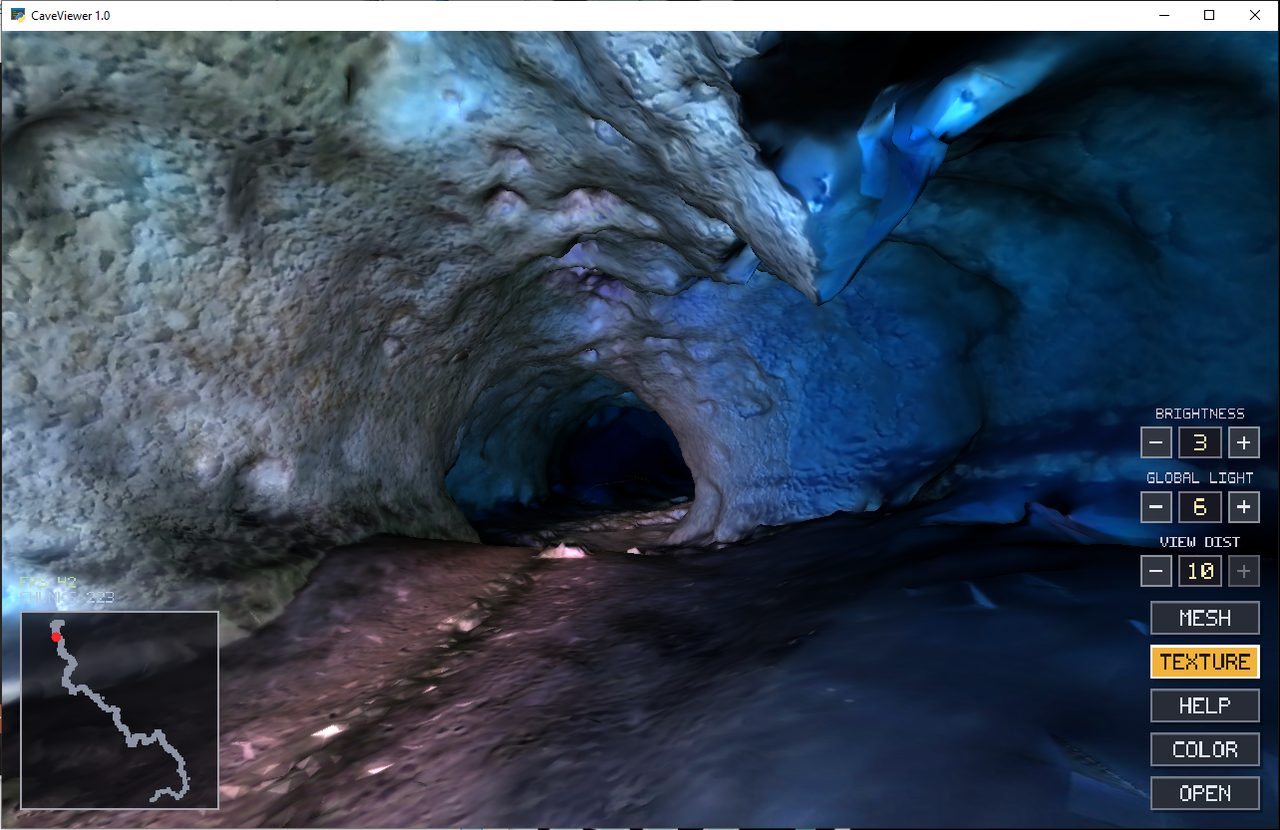Viewport: 1280px width, 830px height.
Task: Click OPEN to load a cave file
Action: [x=1205, y=793]
